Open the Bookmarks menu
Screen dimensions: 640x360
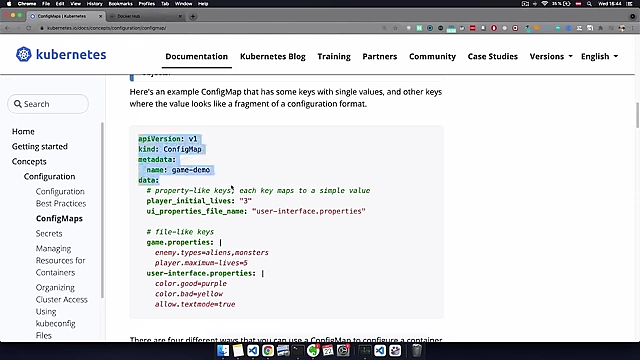(120, 4)
